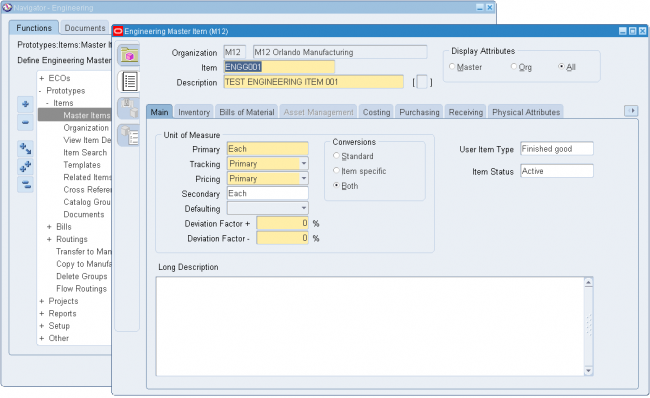
Task: Click the Navigator expand (plus) button
Action: coord(25,104)
